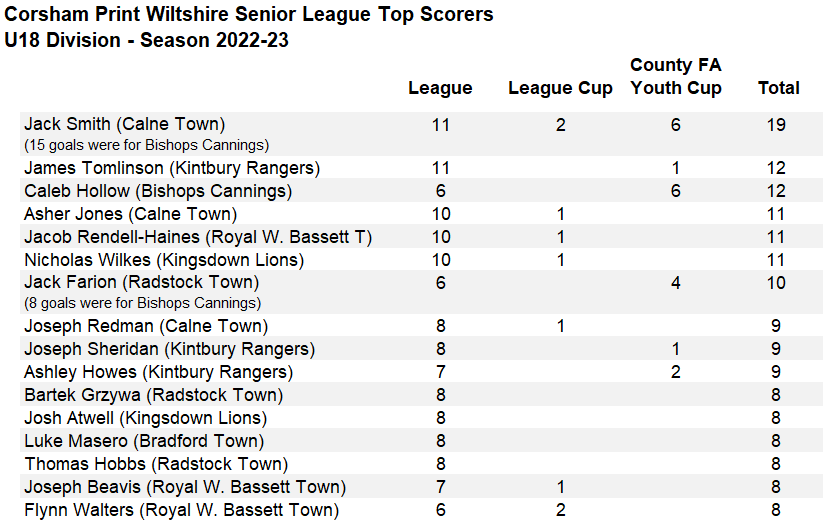
Task: Click the Total column header
Action: [x=778, y=88]
